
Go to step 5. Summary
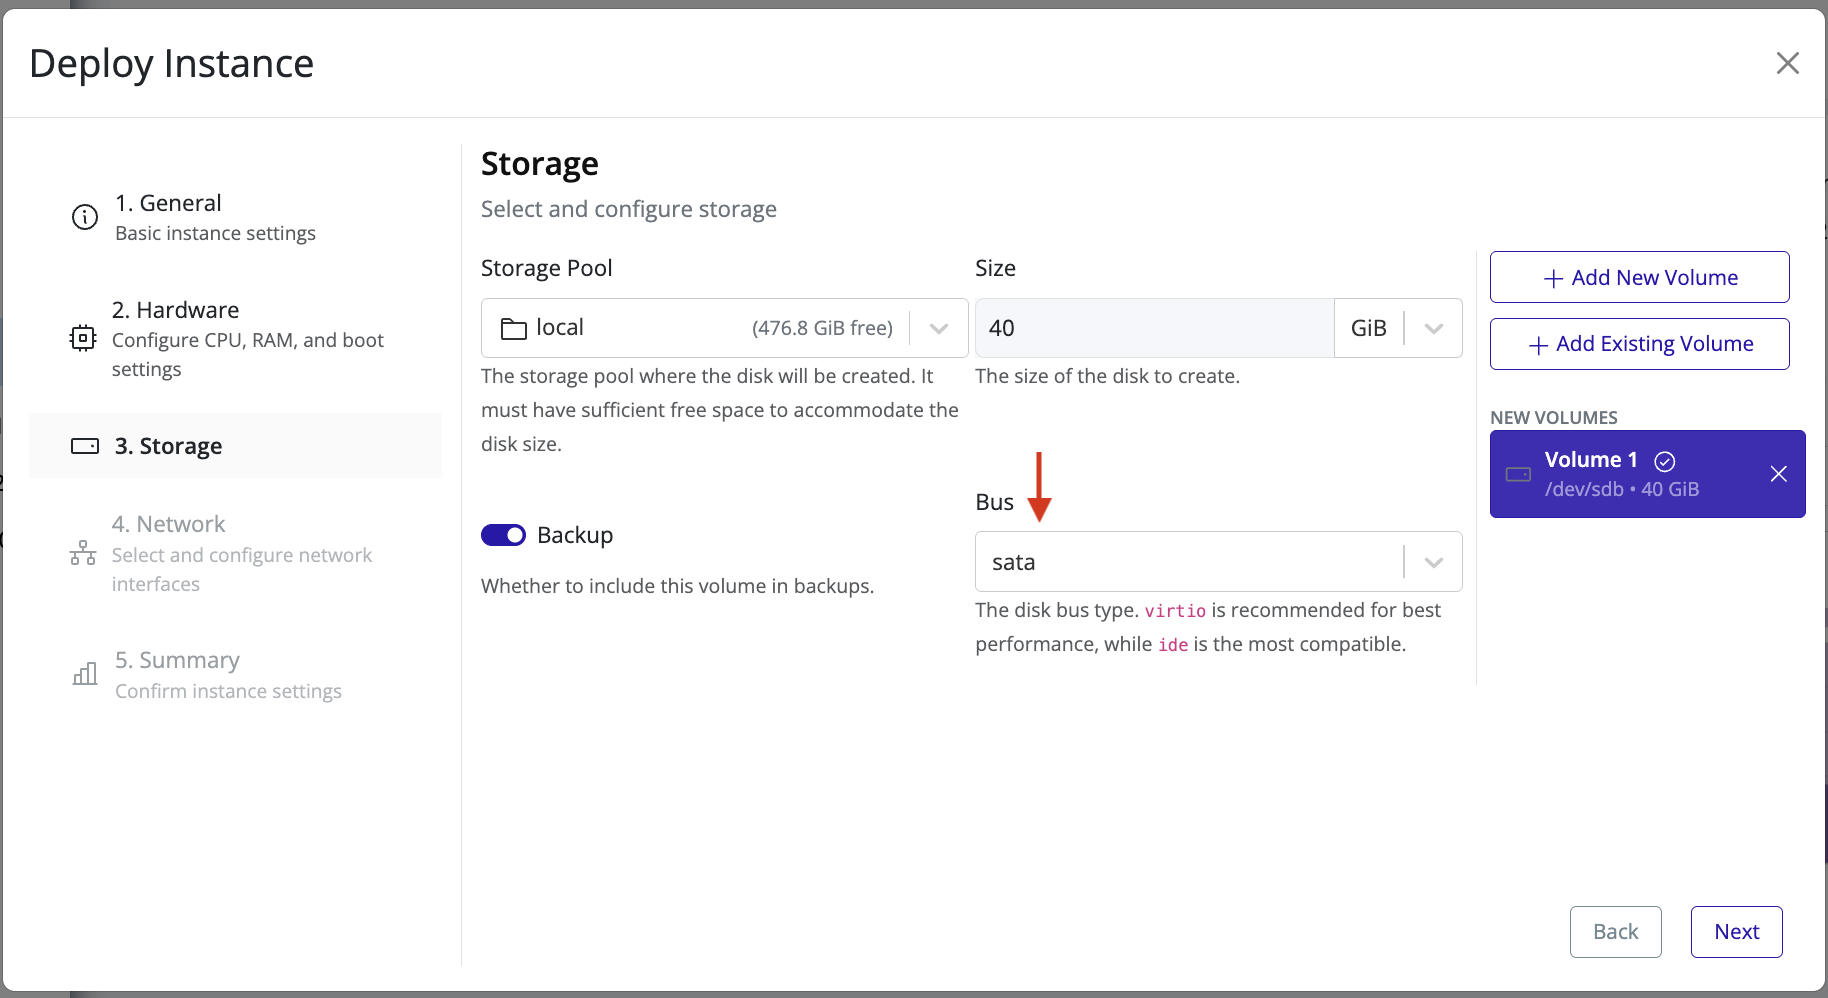(x=235, y=675)
